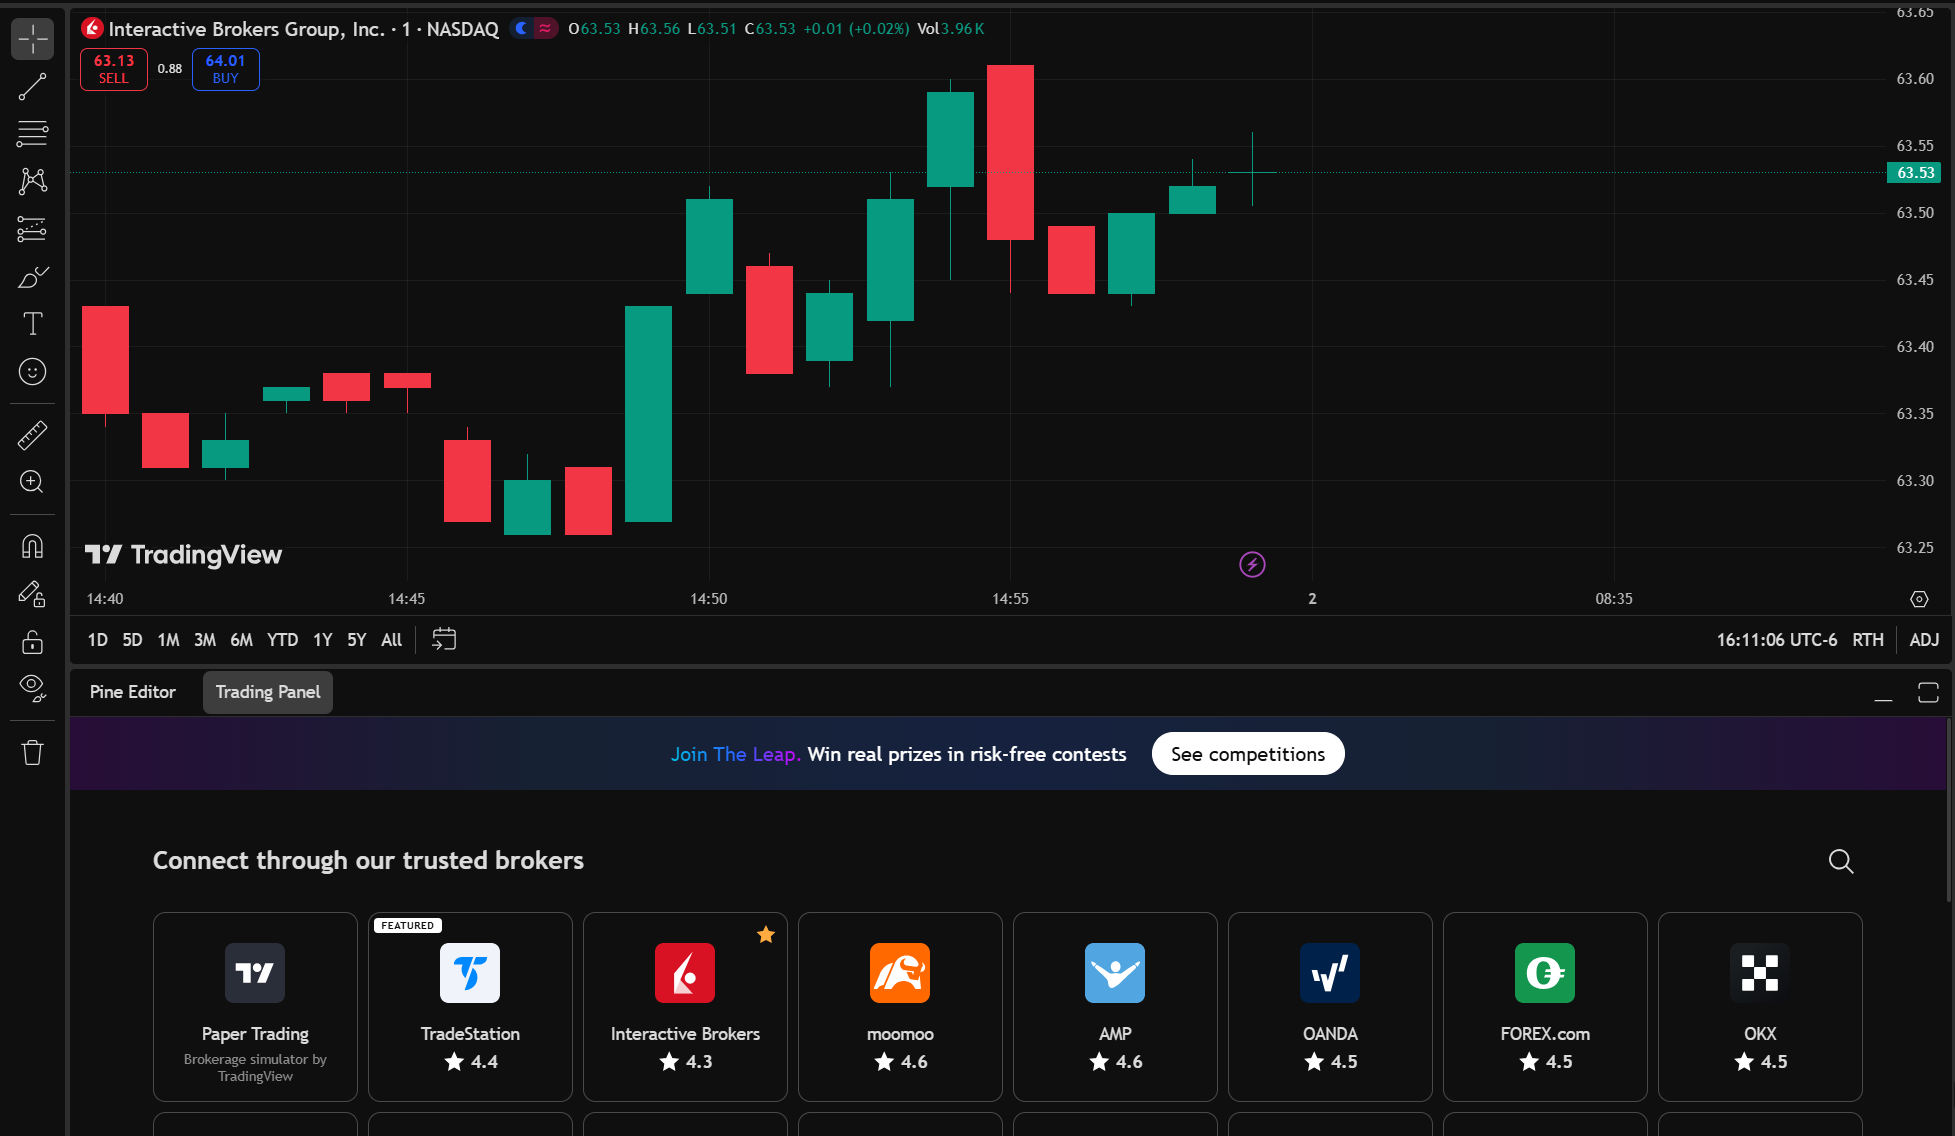Image resolution: width=1955 pixels, height=1136 pixels.
Task: Select the moomoo broker card
Action: coord(900,1007)
